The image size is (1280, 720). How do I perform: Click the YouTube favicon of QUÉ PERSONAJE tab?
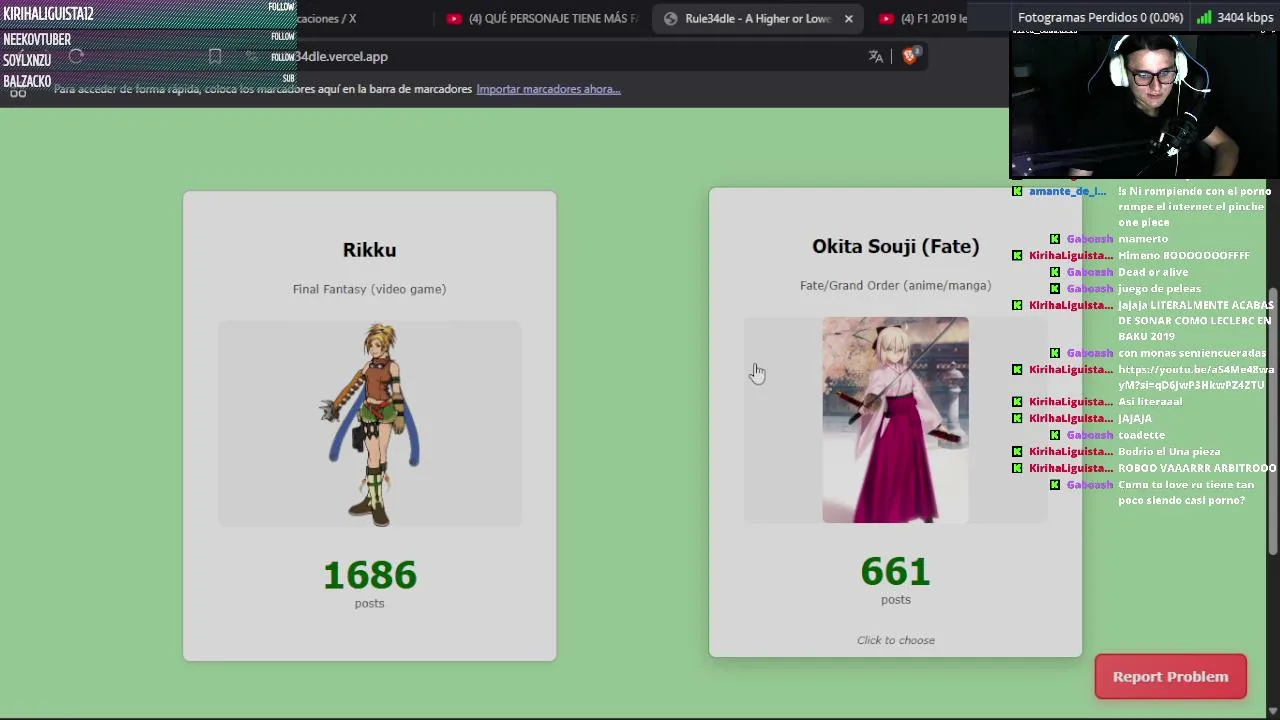tap(455, 18)
